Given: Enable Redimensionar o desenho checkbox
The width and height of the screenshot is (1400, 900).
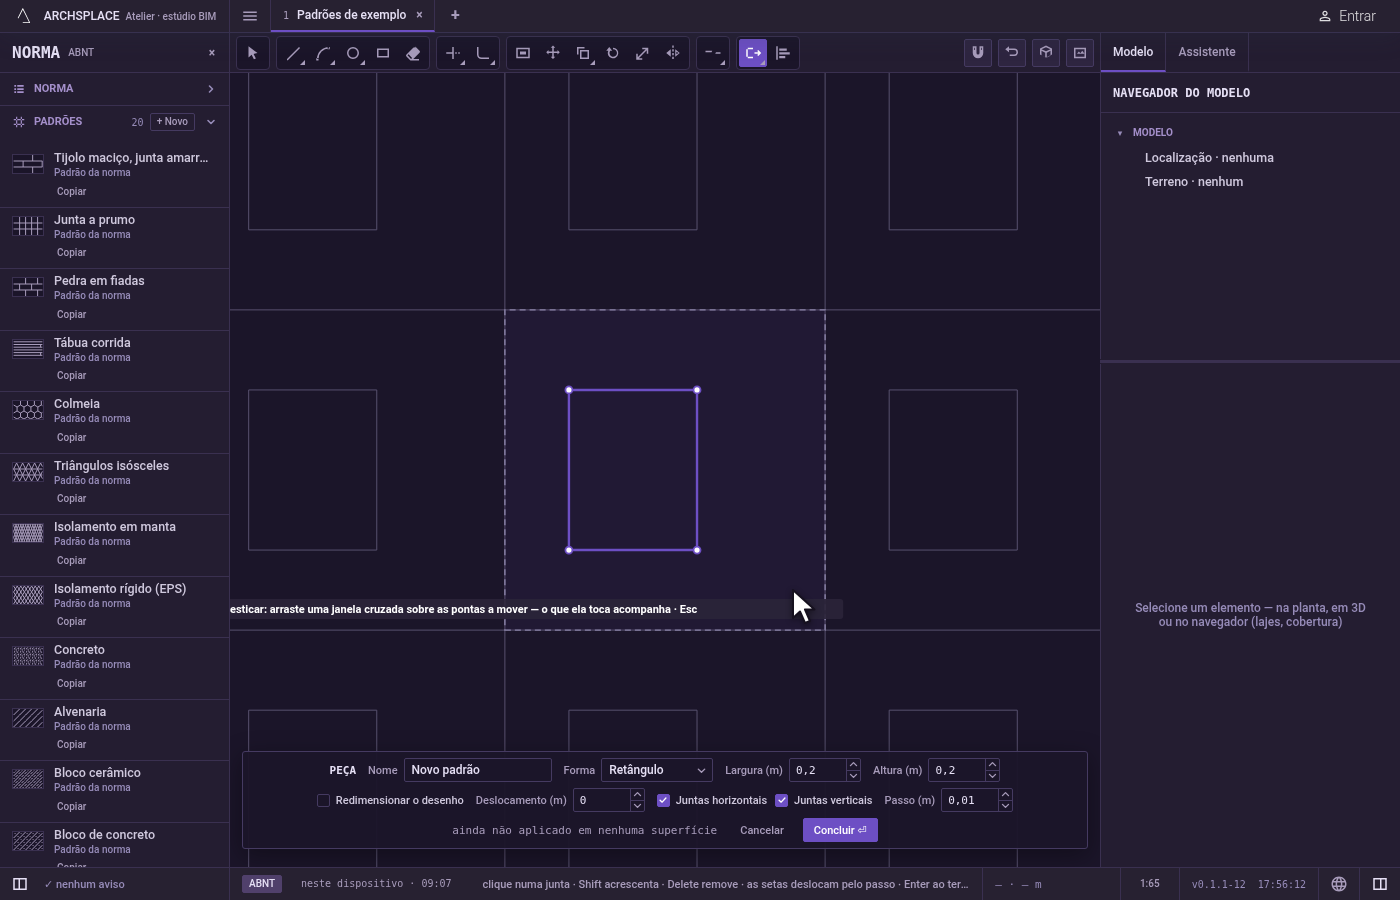Looking at the screenshot, I should click(x=323, y=800).
